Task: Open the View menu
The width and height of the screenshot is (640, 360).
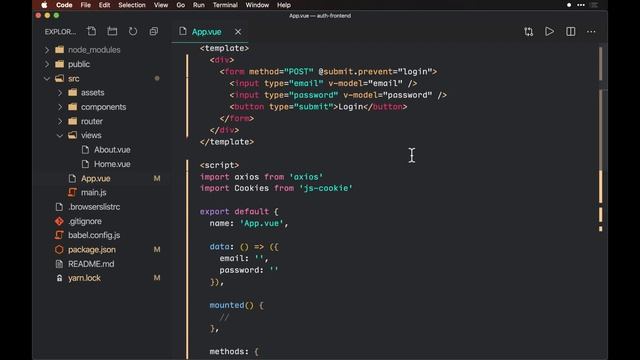Action: (161, 5)
